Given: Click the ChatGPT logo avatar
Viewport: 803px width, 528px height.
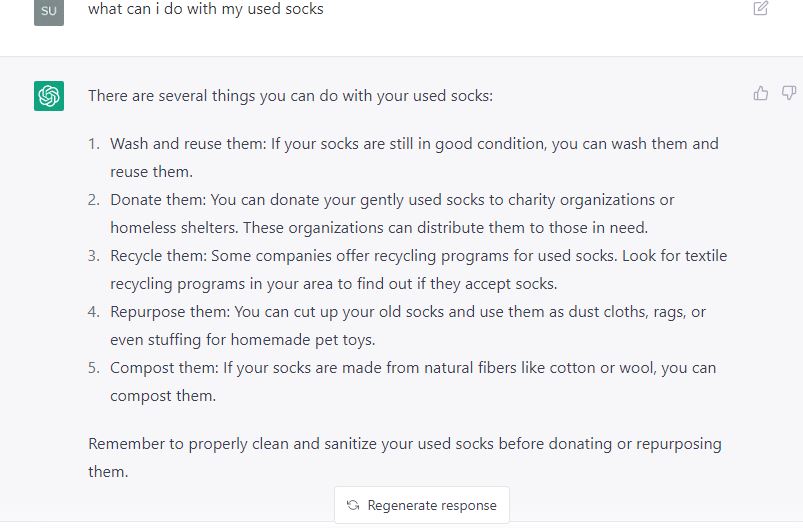Looking at the screenshot, I should point(49,96).
